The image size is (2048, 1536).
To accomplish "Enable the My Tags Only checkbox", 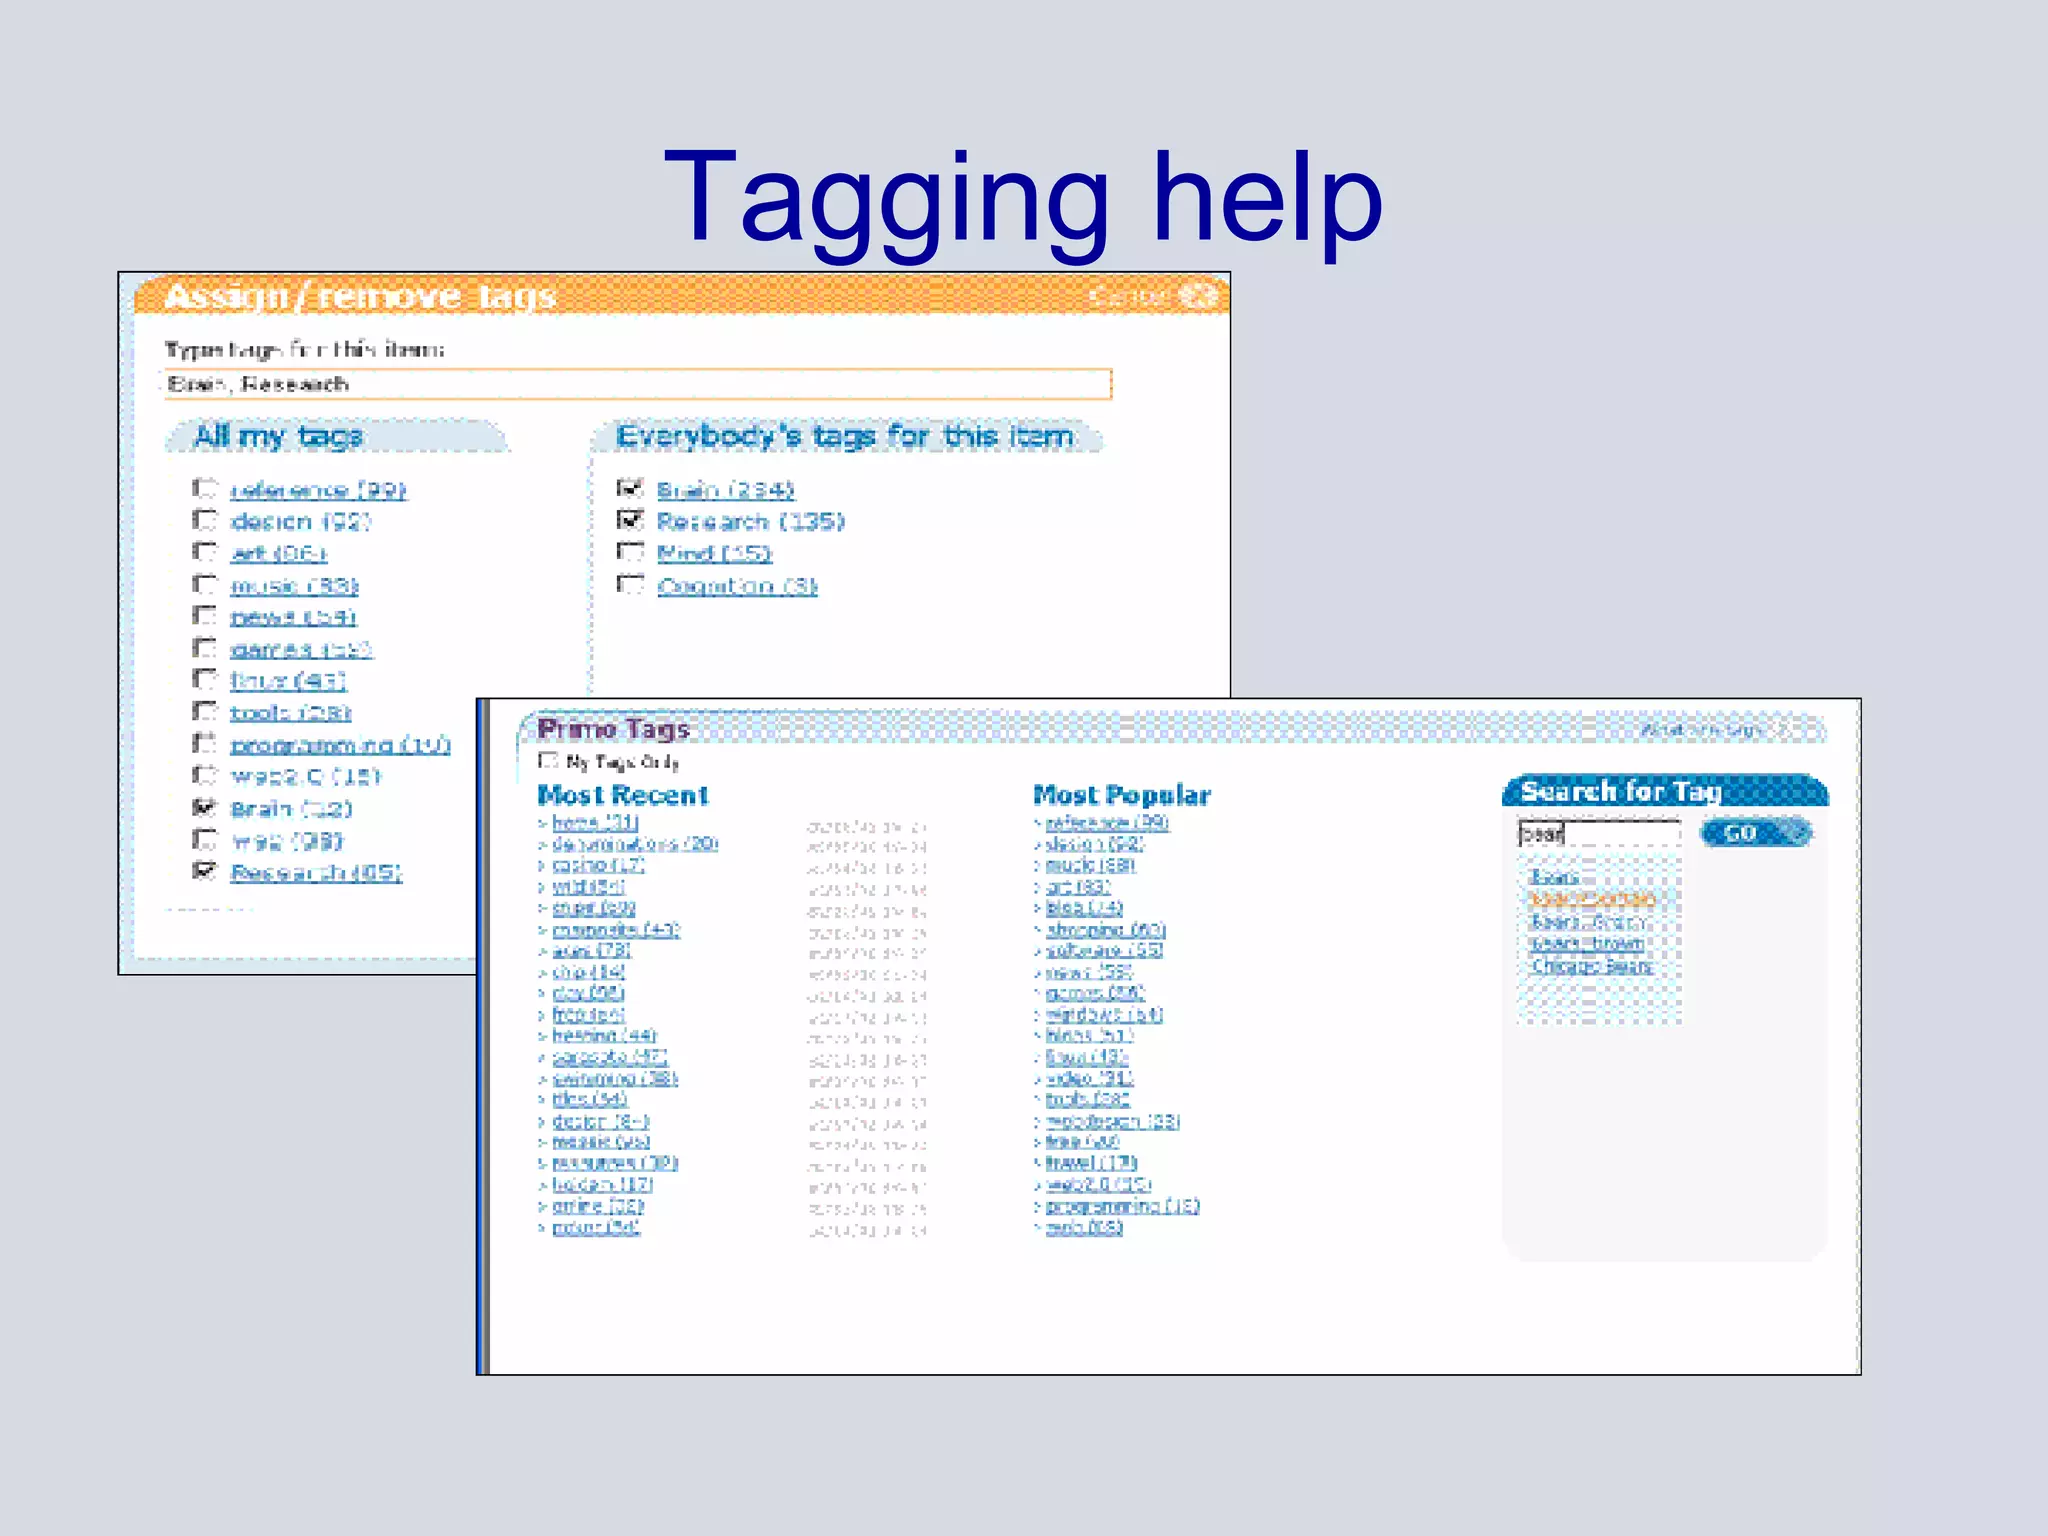I will [x=548, y=761].
